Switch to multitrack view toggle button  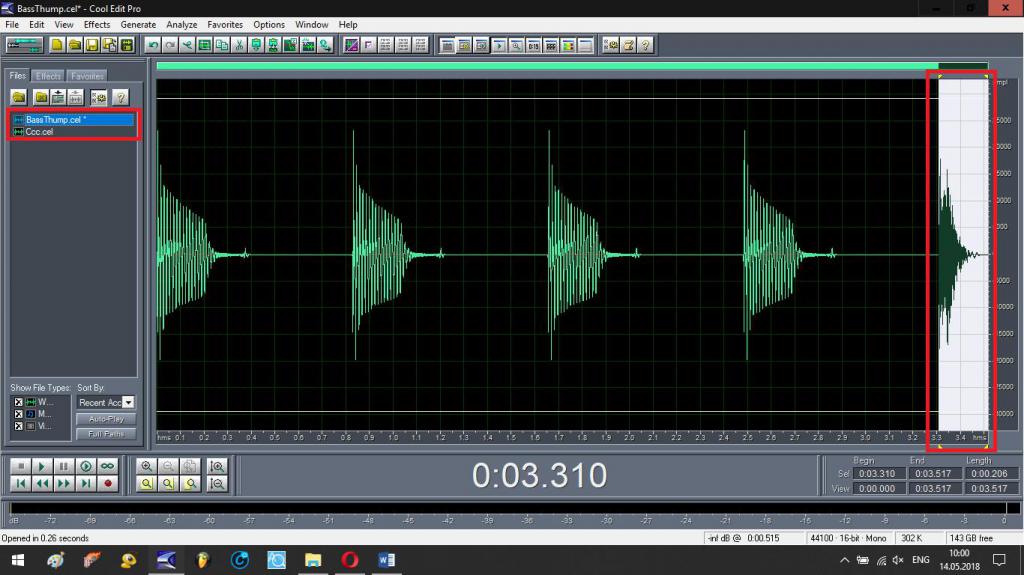click(24, 45)
